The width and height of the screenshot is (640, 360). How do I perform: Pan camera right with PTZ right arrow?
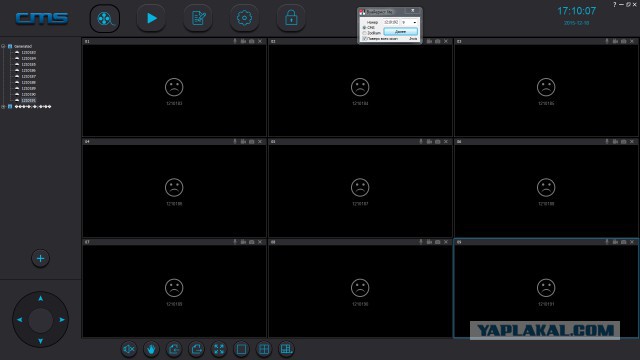pos(62,320)
